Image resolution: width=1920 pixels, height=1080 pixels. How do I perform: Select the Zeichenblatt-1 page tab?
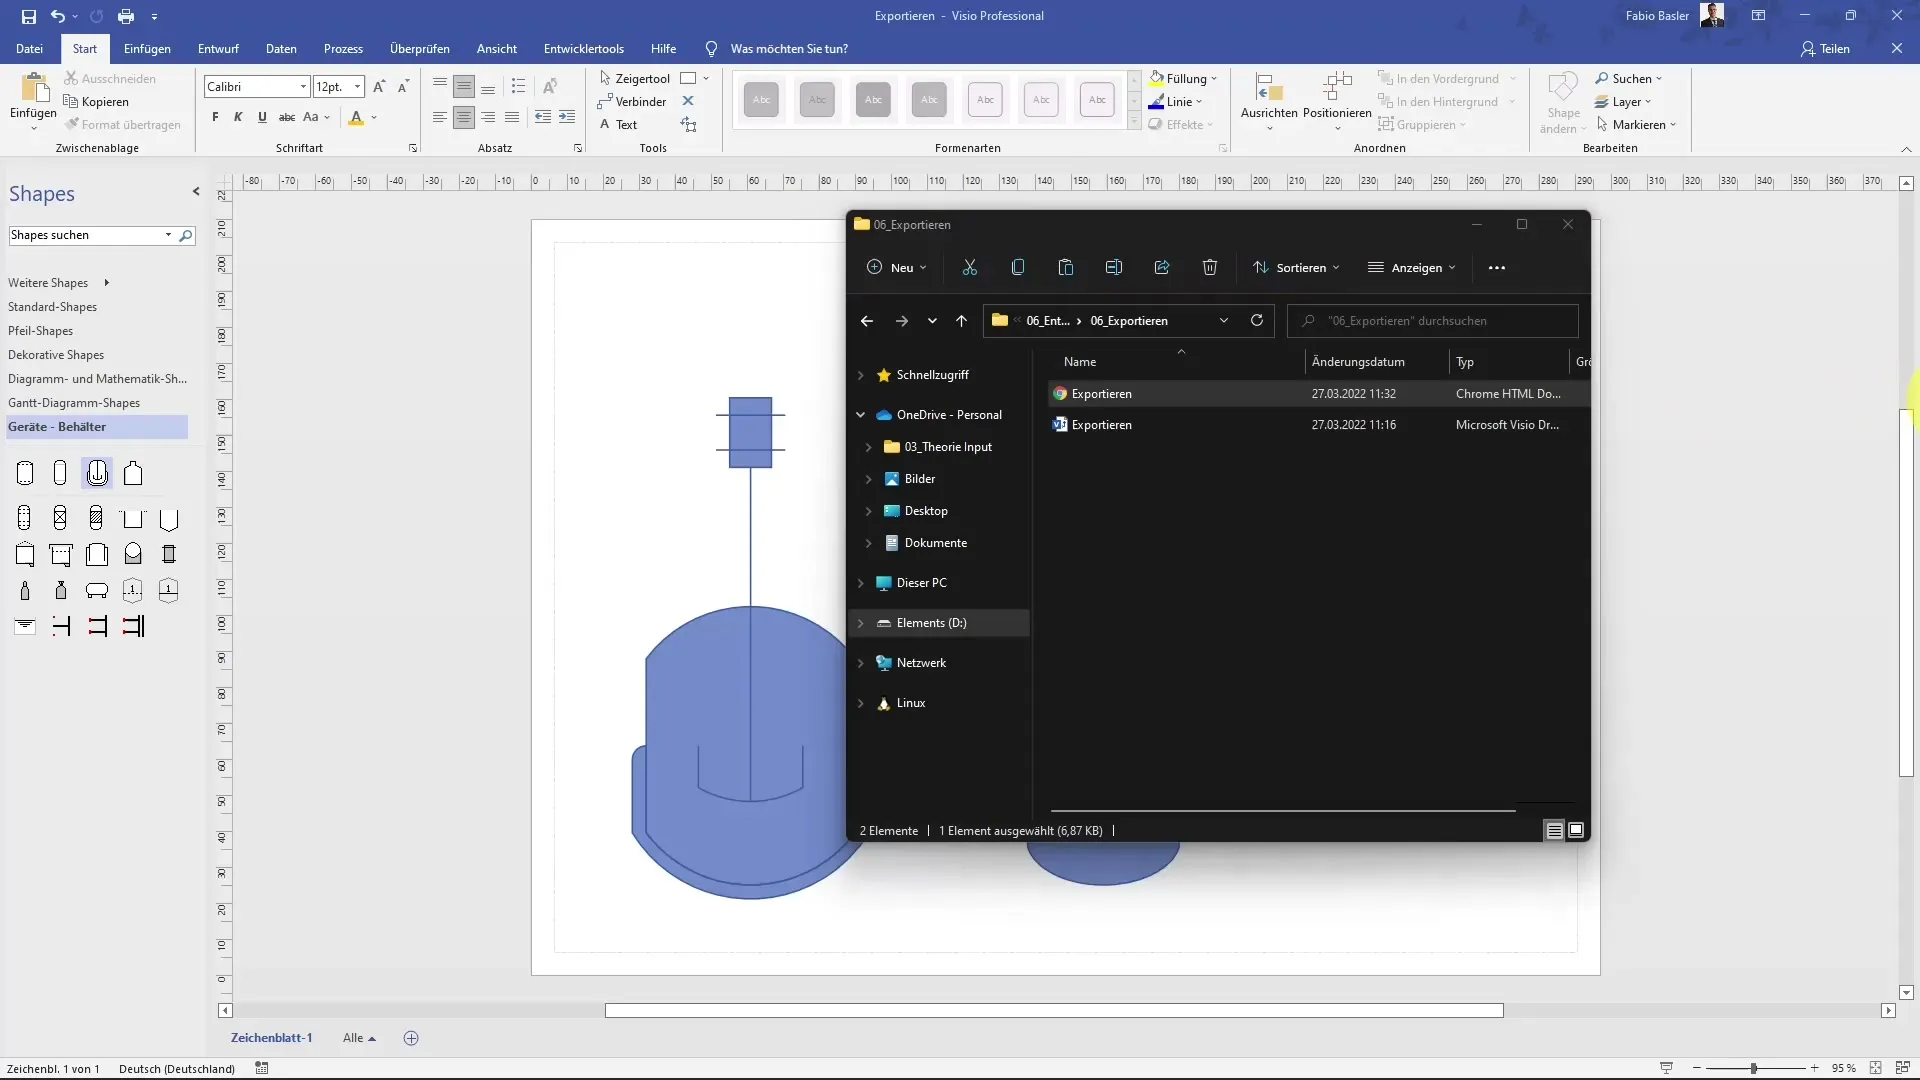(272, 1038)
